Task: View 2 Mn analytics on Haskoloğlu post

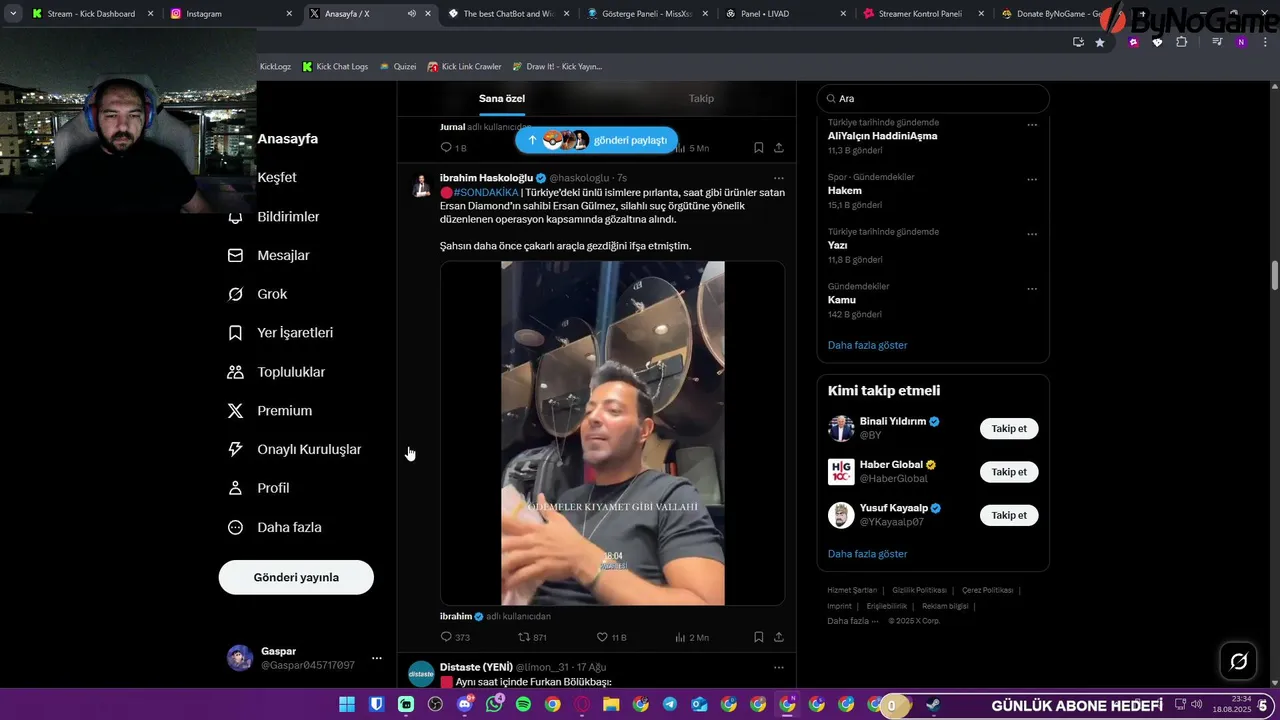Action: click(x=692, y=637)
